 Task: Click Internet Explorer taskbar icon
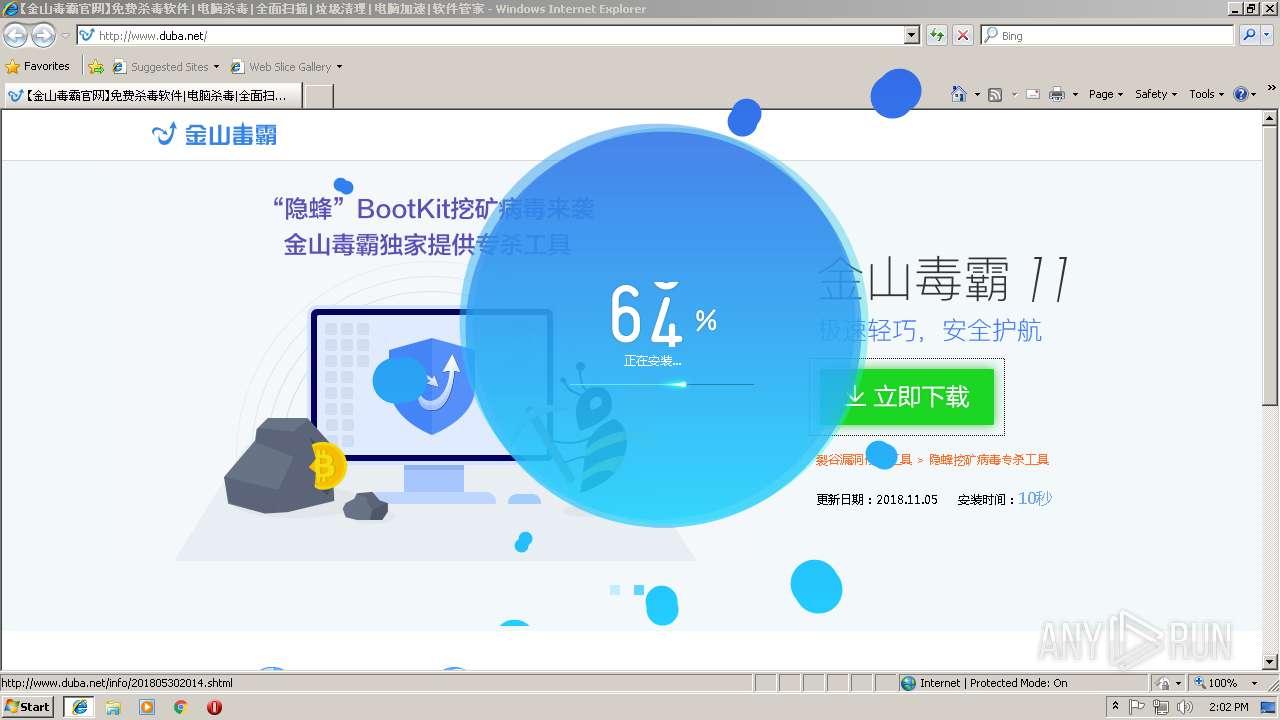(79, 707)
